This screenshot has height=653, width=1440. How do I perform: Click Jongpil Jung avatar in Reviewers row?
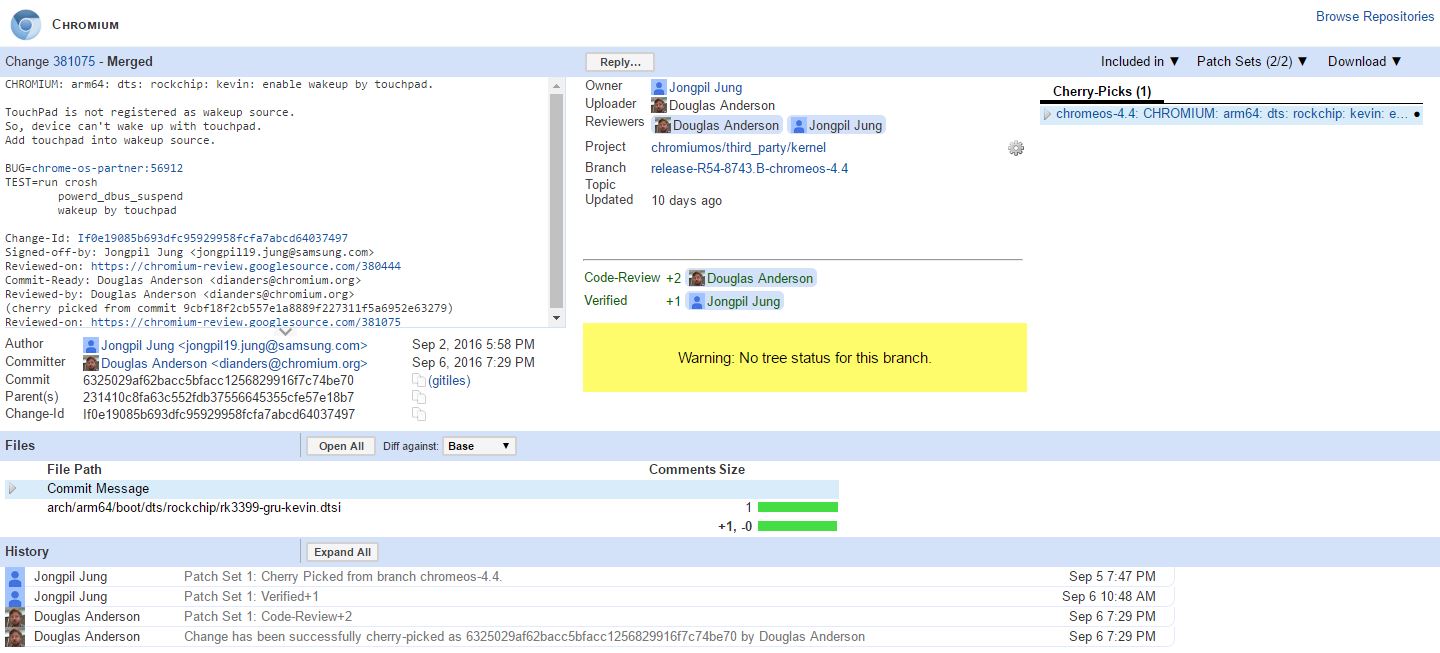pos(799,125)
